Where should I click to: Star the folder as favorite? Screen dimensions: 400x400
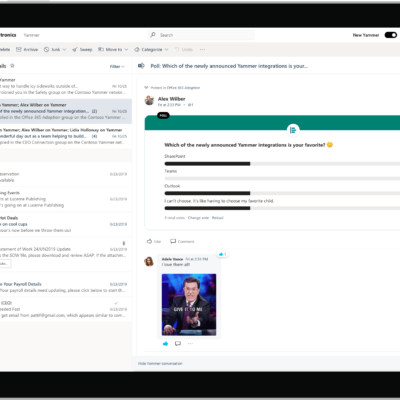tap(12, 66)
